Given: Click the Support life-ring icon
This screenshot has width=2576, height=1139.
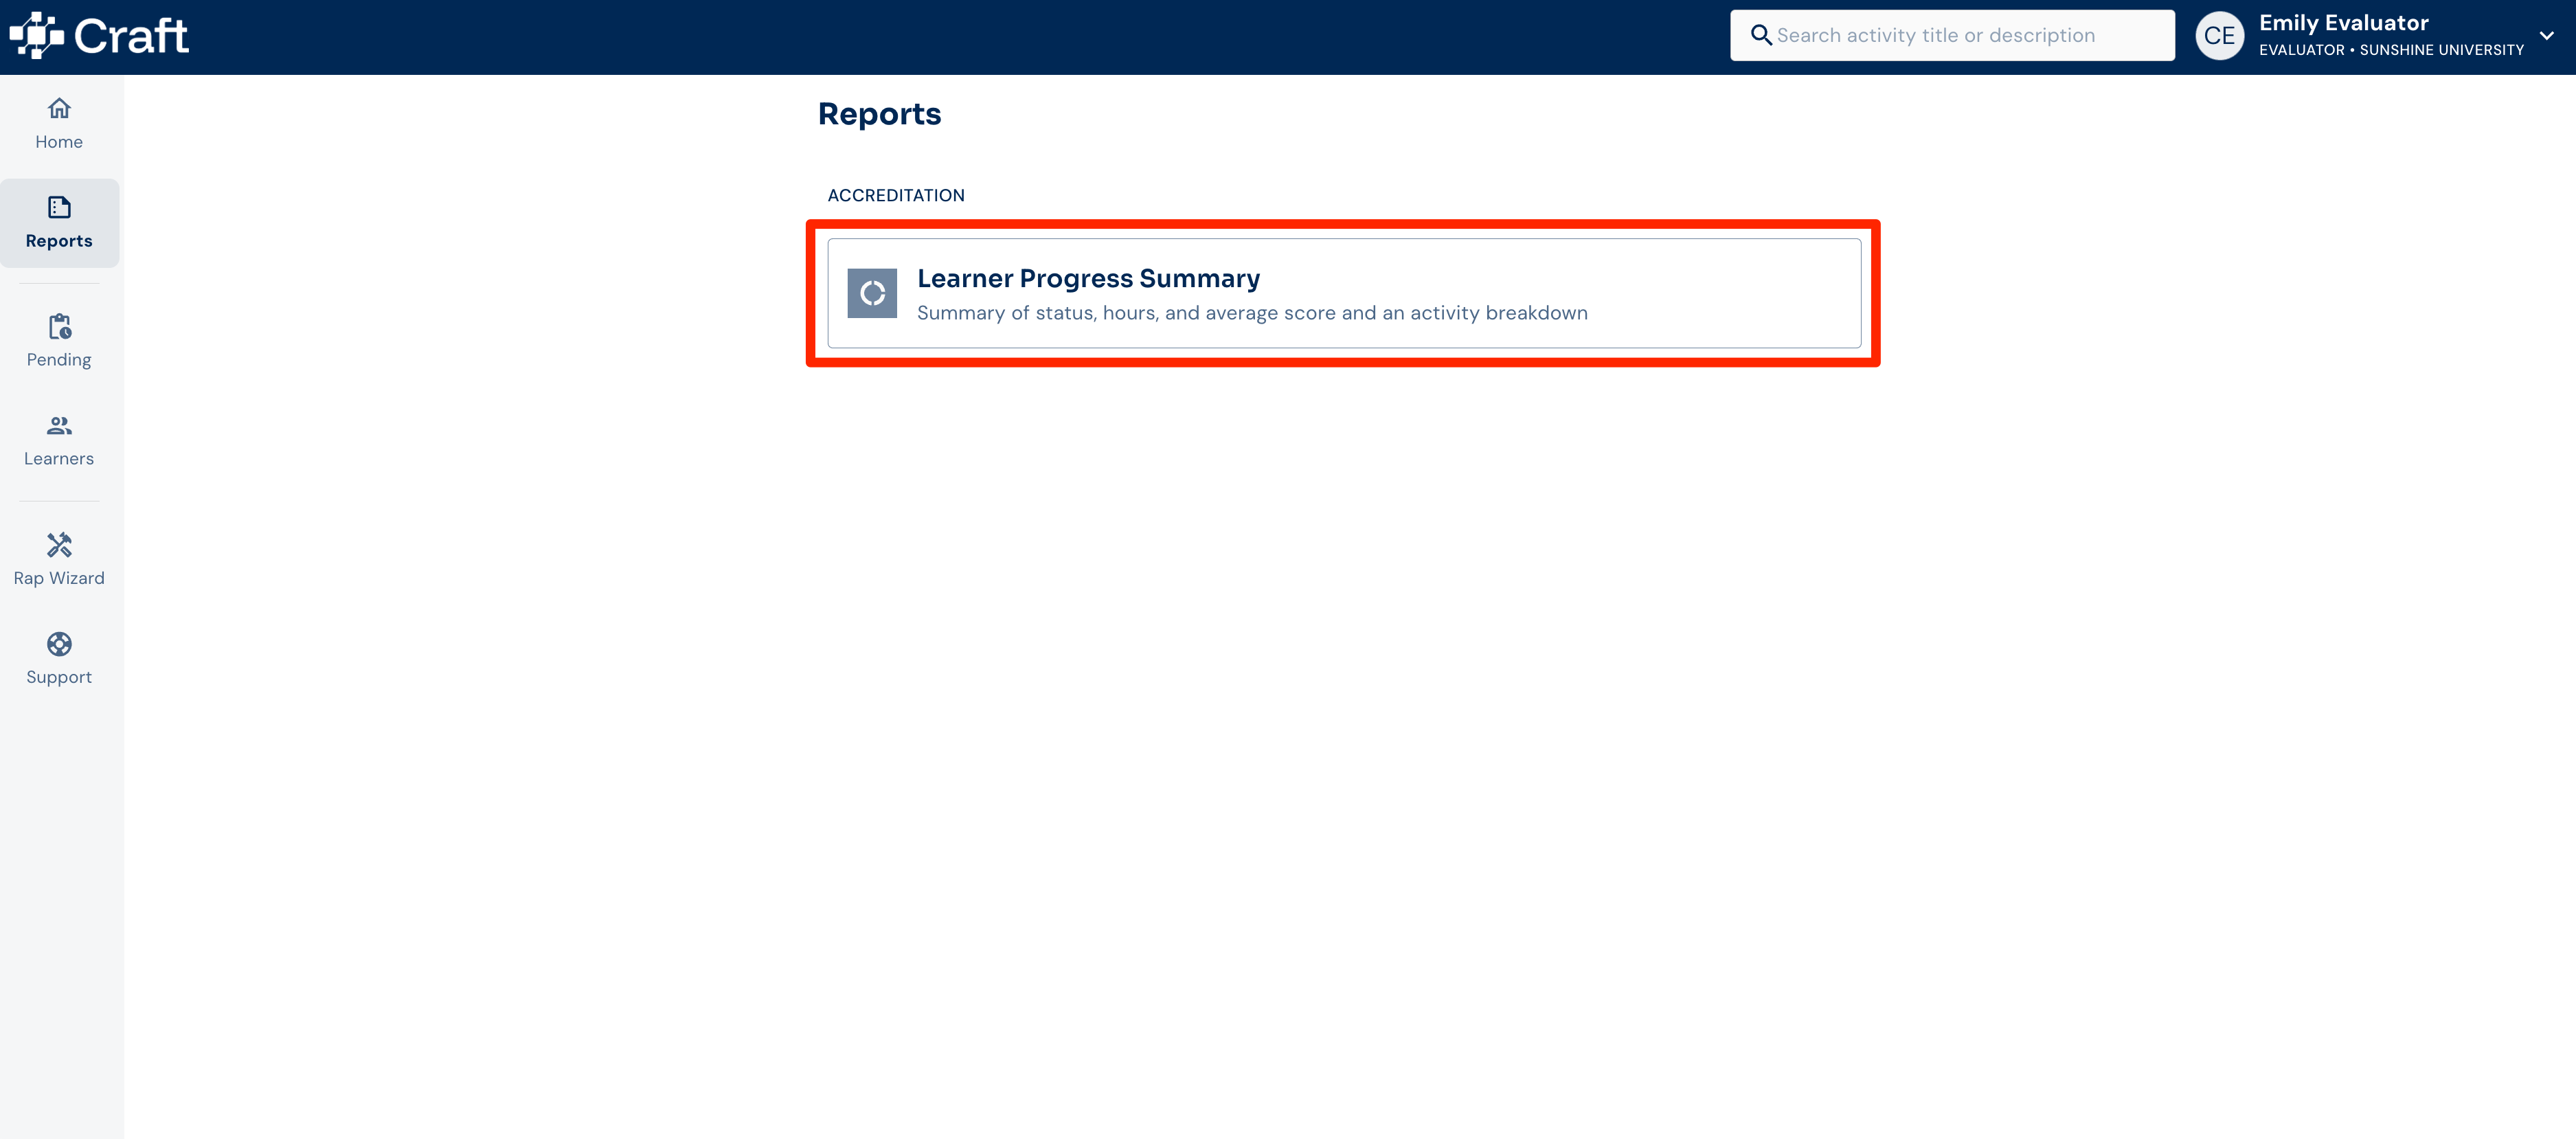Looking at the screenshot, I should [x=58, y=643].
